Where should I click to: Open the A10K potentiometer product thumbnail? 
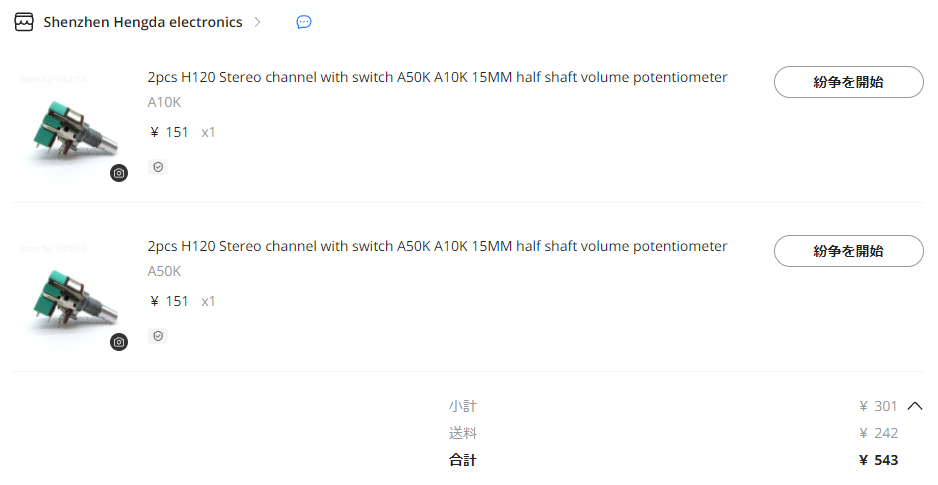(71, 126)
